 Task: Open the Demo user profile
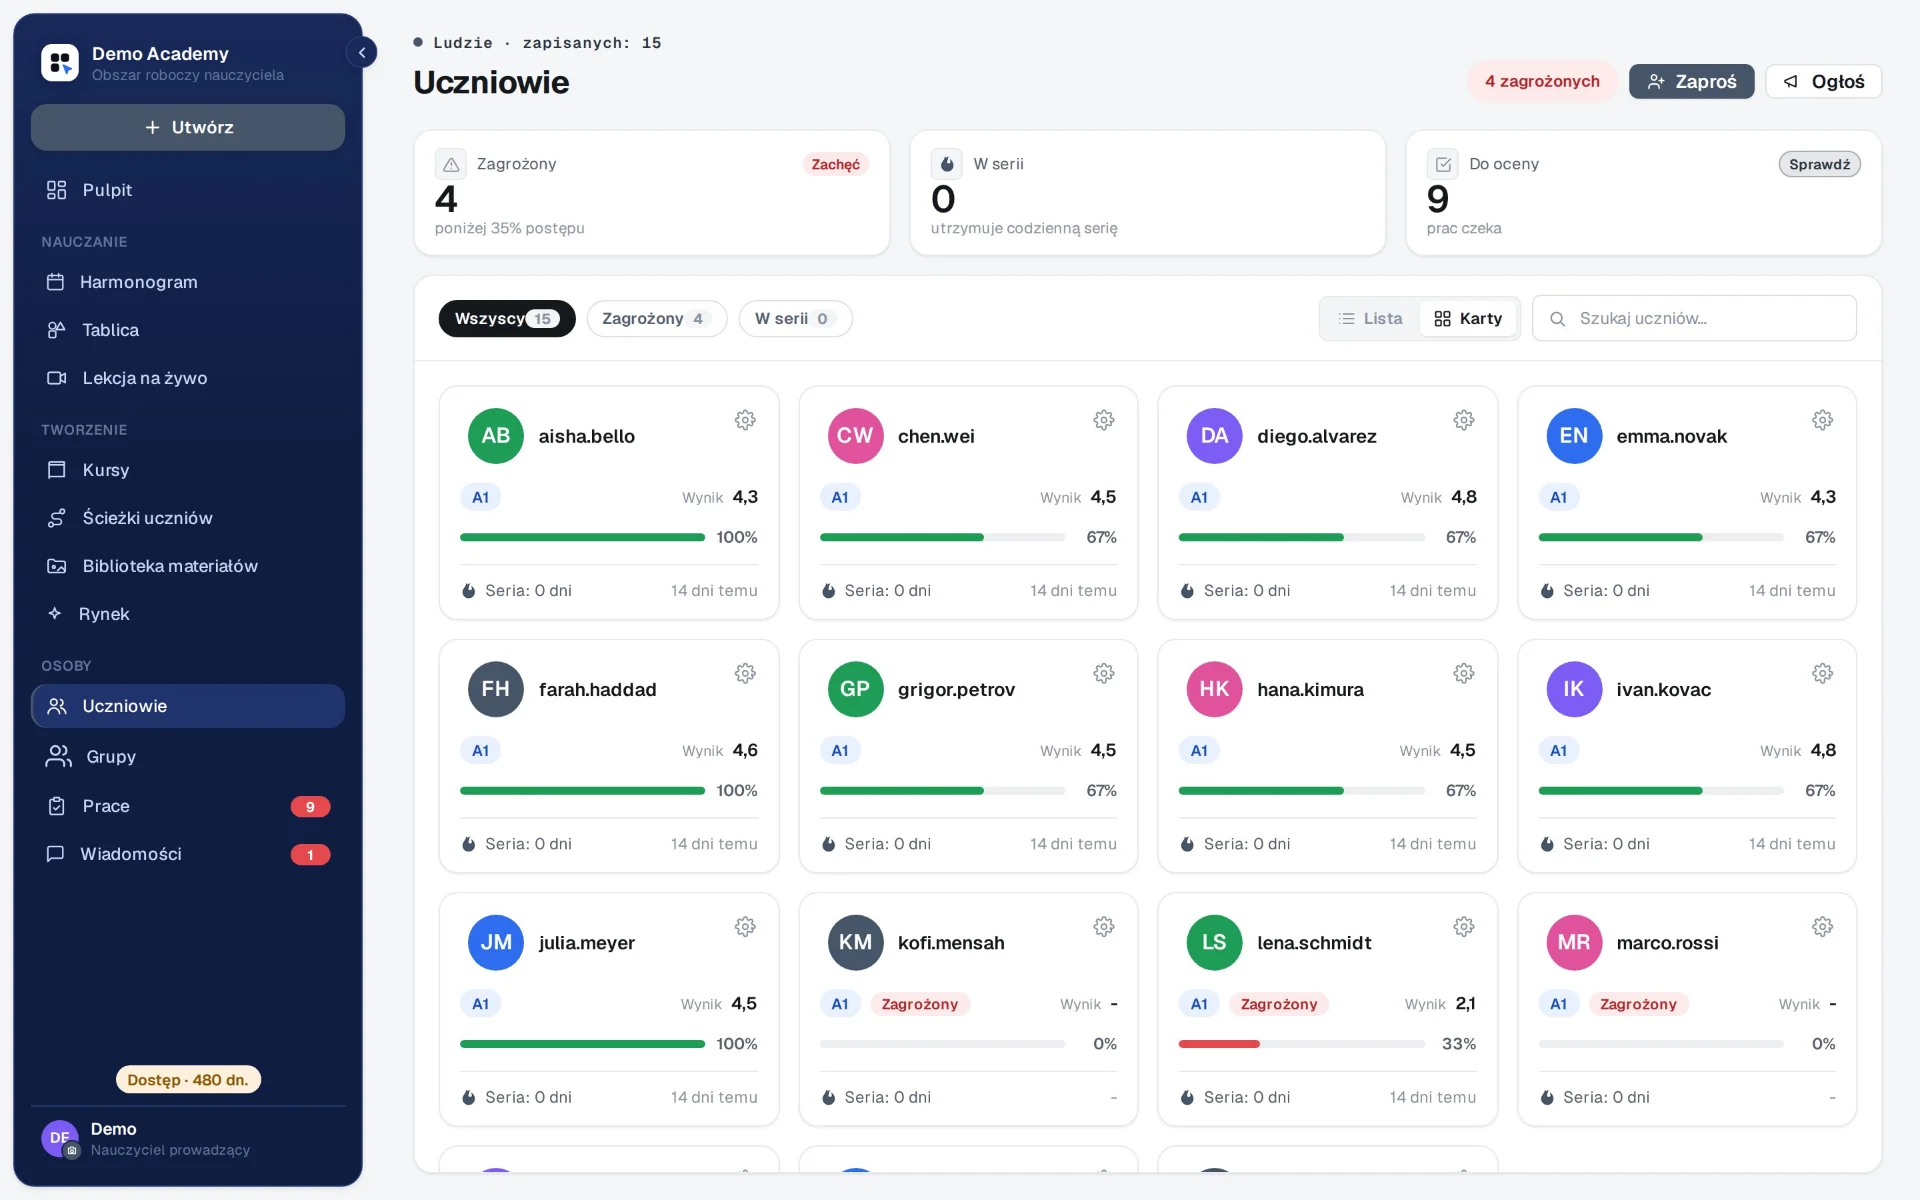(188, 1139)
